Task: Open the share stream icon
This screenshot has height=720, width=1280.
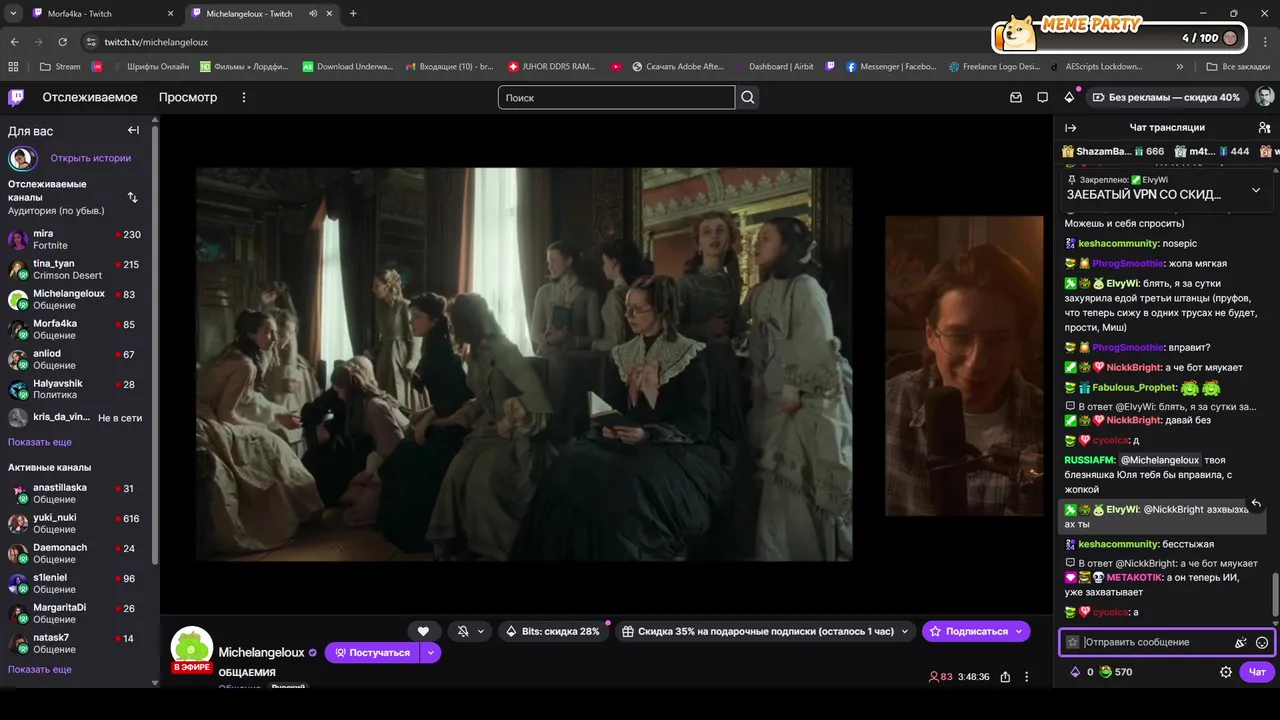Action: 1005,677
